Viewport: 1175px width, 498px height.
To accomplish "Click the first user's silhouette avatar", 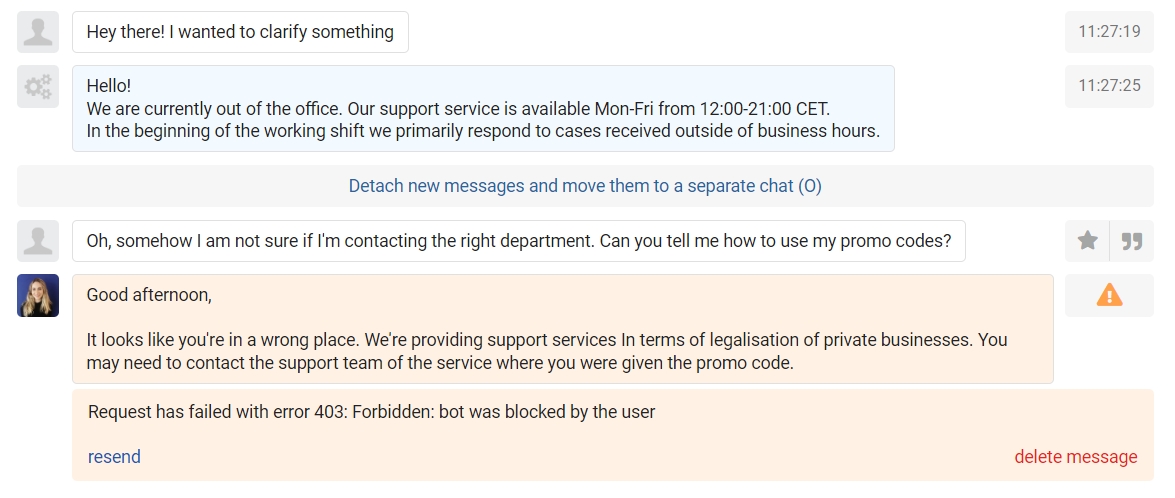I will tap(38, 32).
